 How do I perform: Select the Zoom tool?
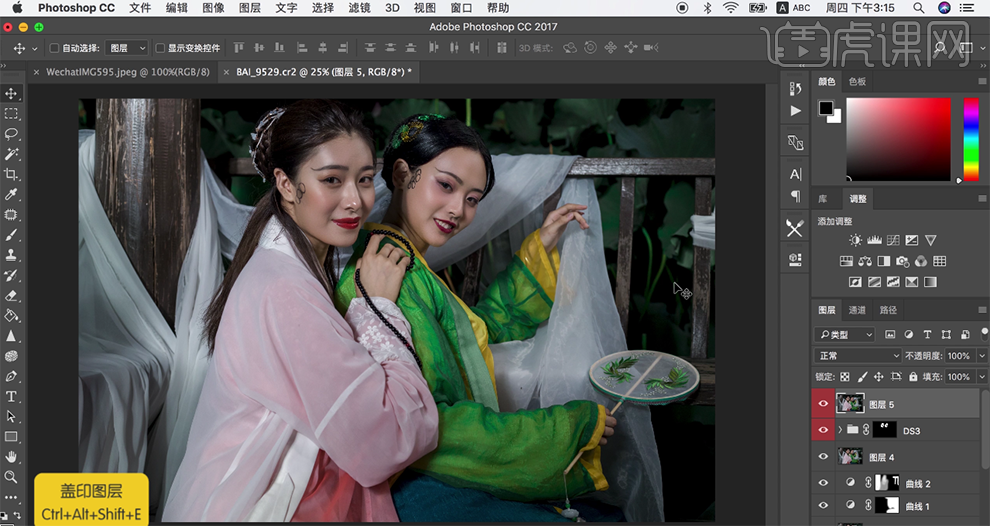click(x=12, y=477)
